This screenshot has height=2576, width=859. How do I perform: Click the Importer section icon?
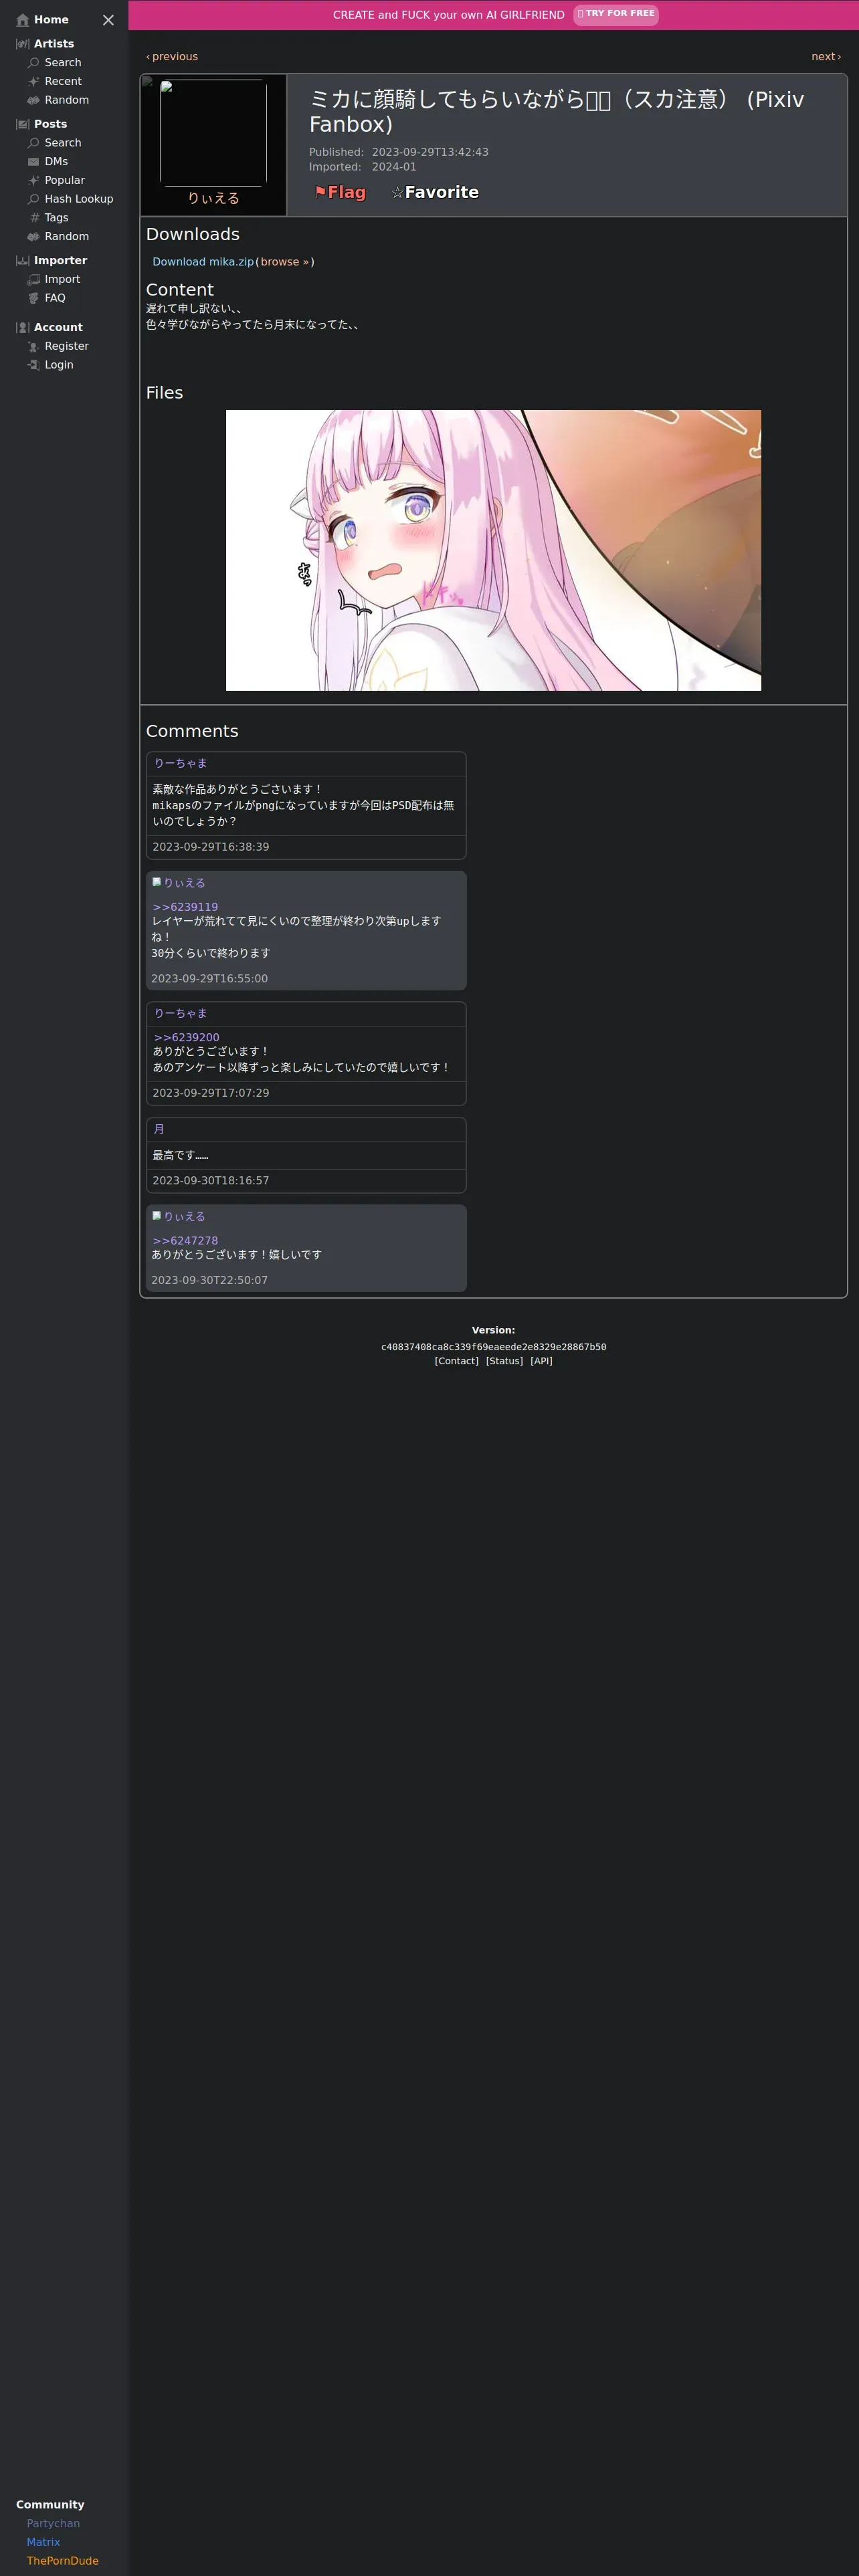tap(23, 261)
